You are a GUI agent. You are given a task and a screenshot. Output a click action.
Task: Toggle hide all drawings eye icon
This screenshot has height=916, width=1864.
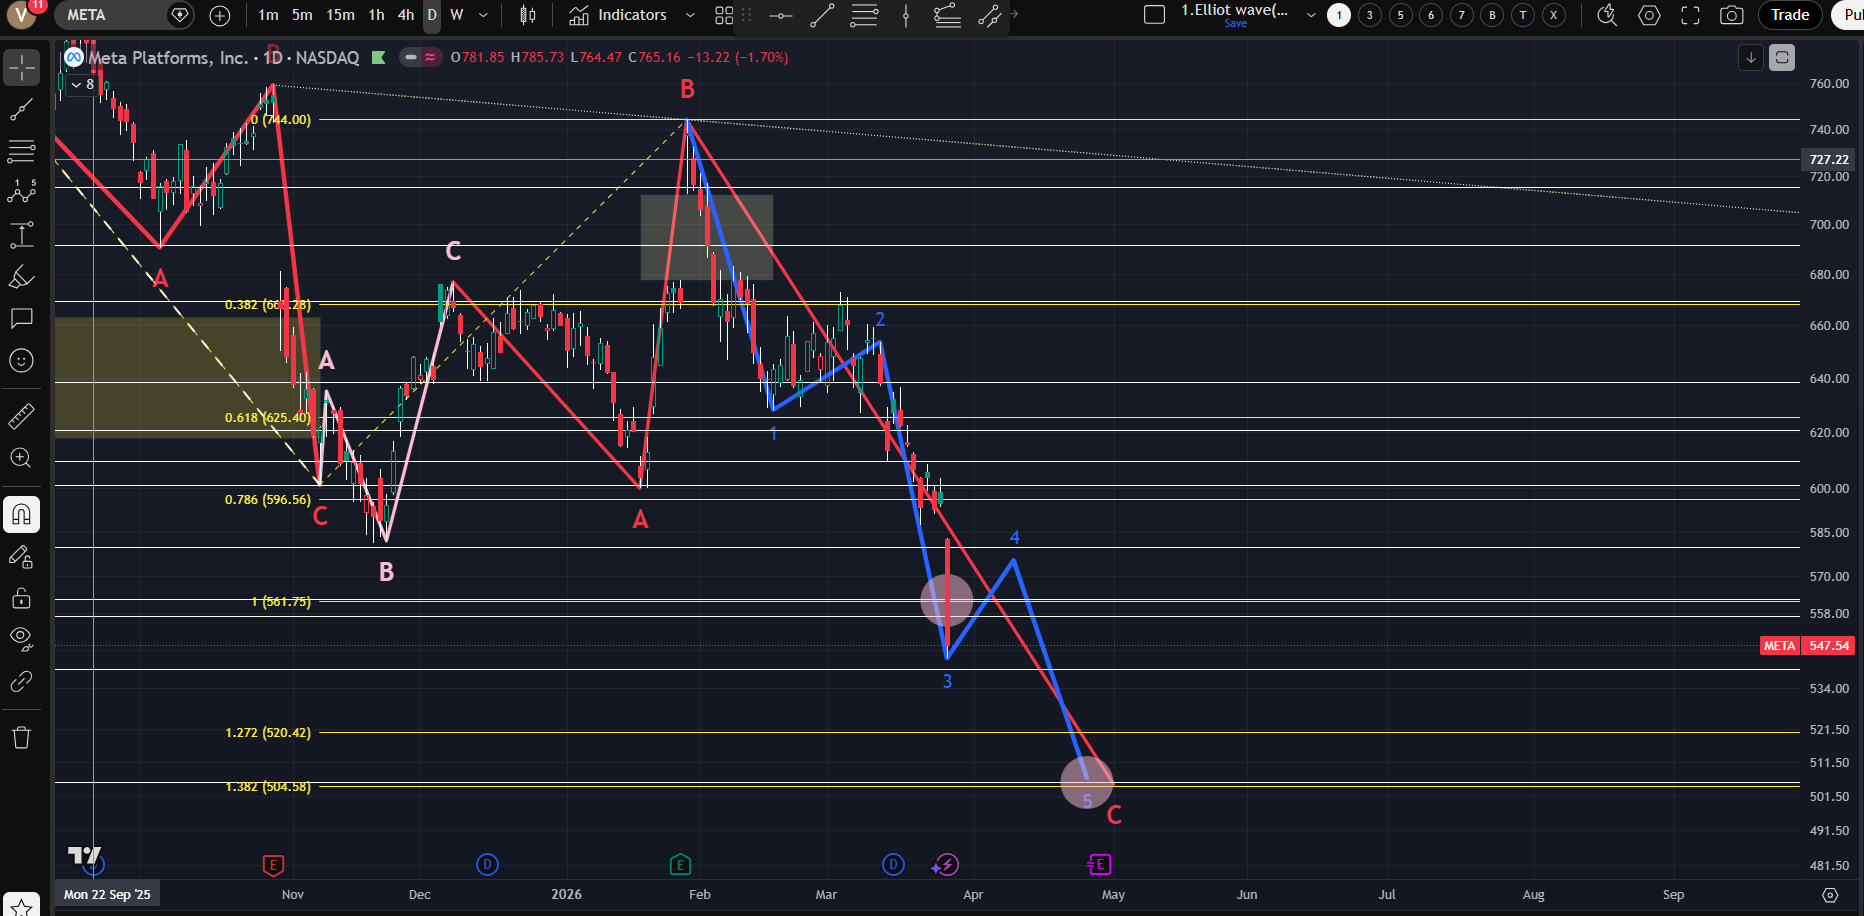coord(21,639)
